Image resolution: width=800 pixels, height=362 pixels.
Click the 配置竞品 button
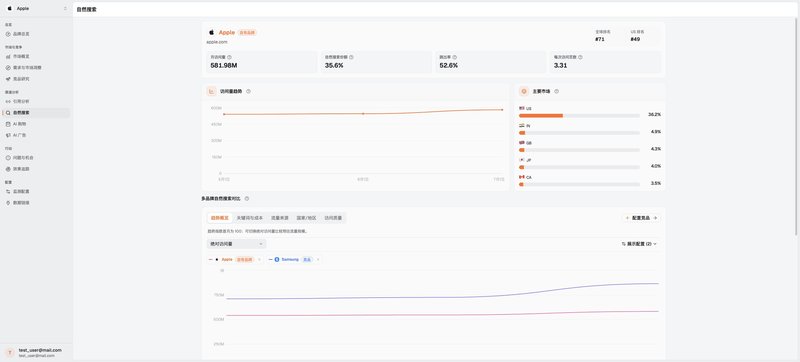[642, 218]
